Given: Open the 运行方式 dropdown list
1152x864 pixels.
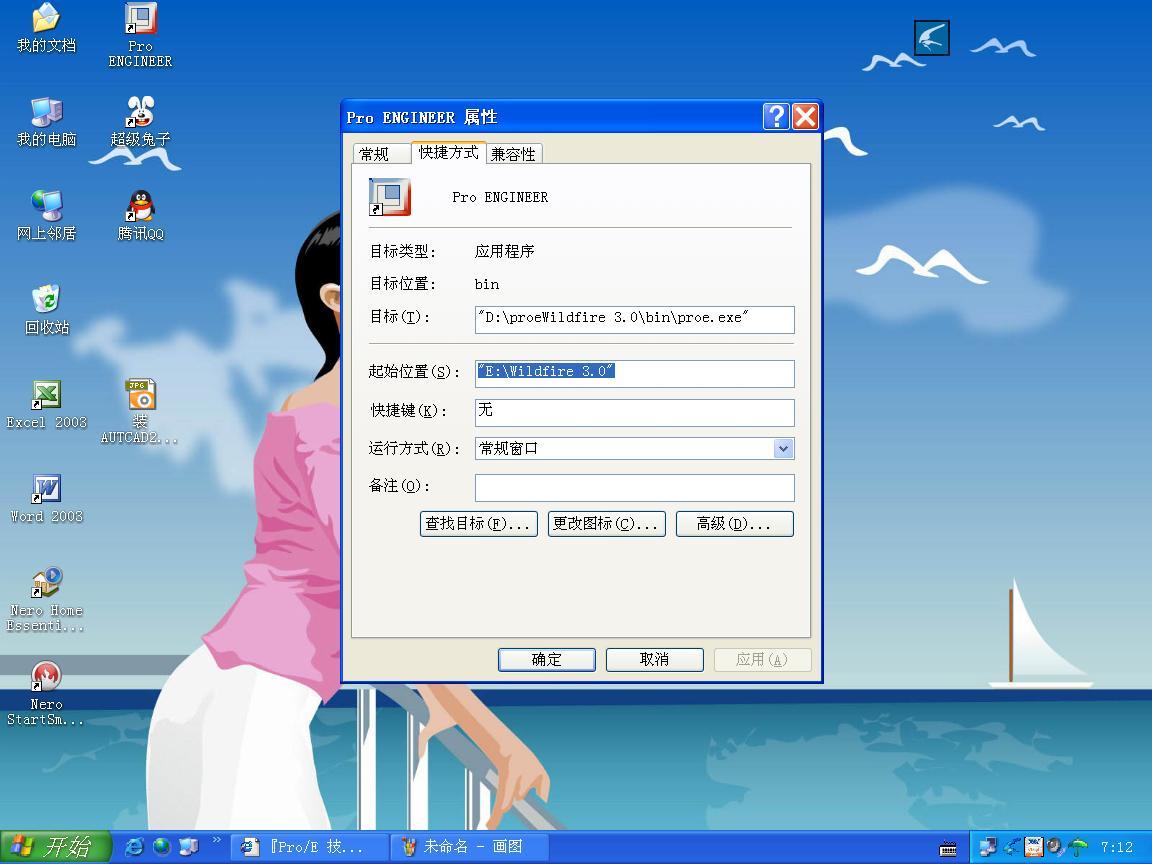Looking at the screenshot, I should 784,448.
